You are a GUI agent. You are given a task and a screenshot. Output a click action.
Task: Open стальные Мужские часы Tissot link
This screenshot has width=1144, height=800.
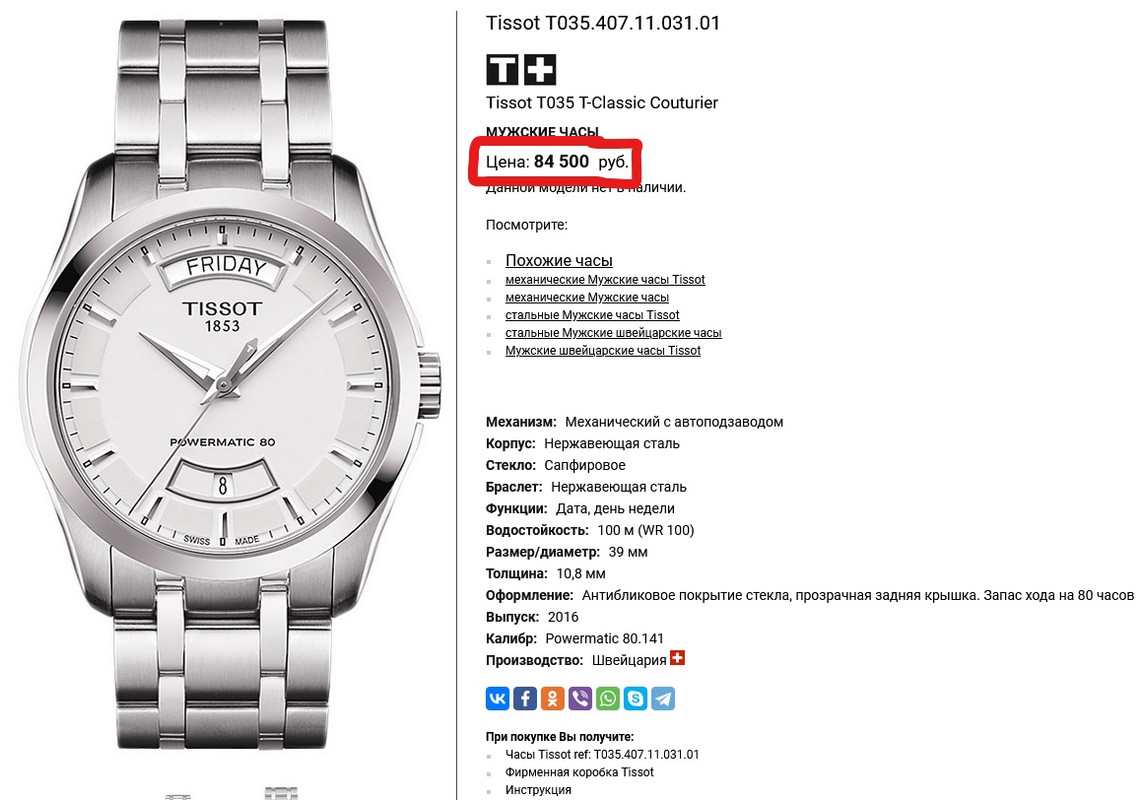592,315
